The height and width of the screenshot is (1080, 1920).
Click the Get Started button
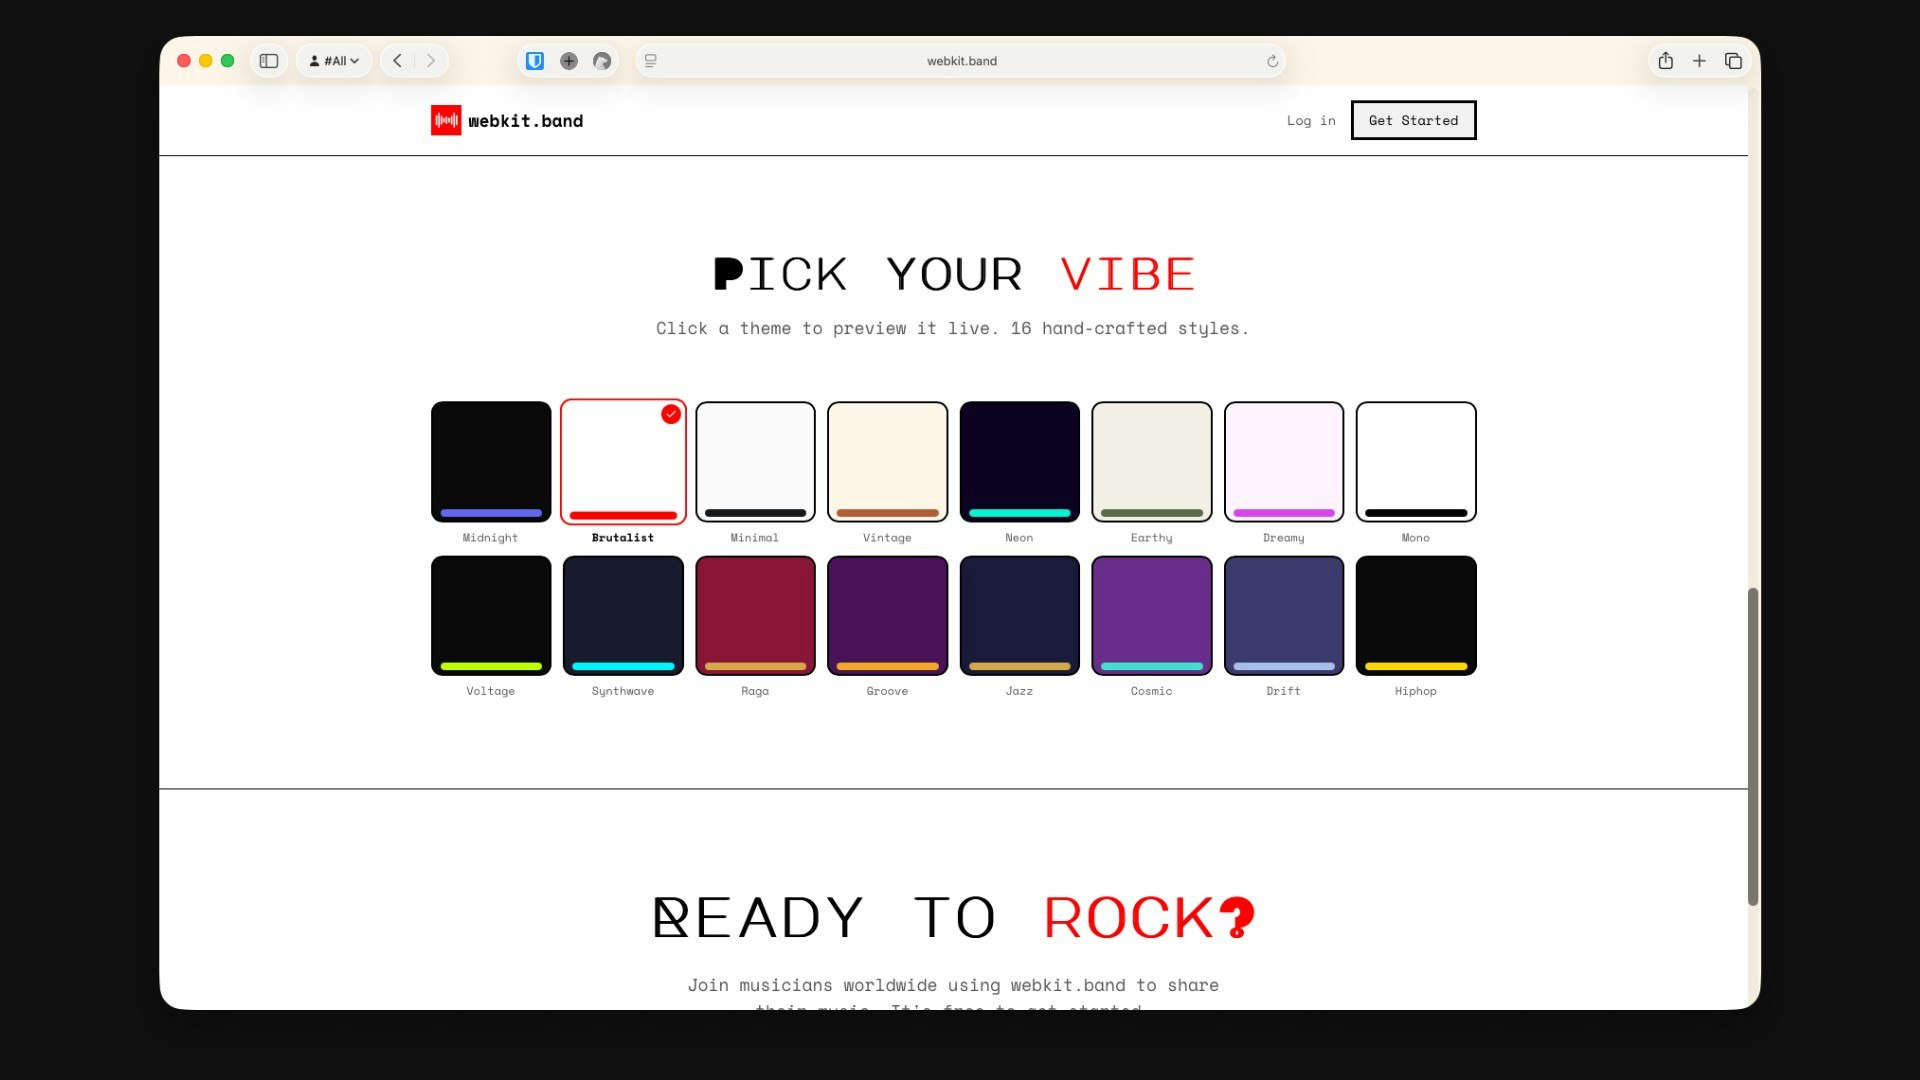(x=1413, y=120)
